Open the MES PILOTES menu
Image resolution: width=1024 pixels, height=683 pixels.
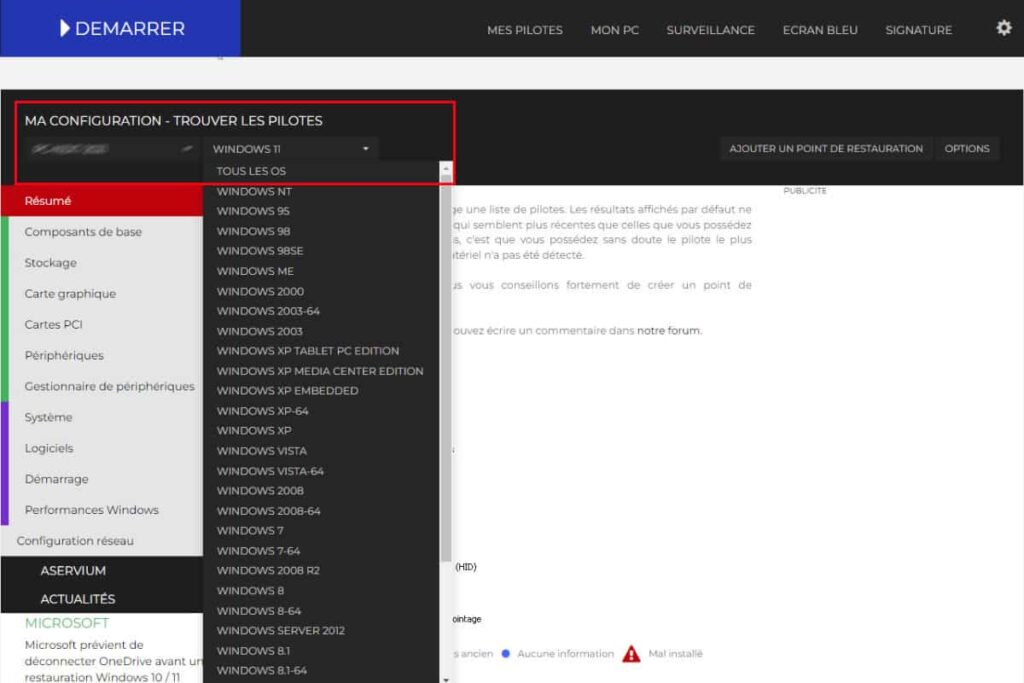(524, 30)
